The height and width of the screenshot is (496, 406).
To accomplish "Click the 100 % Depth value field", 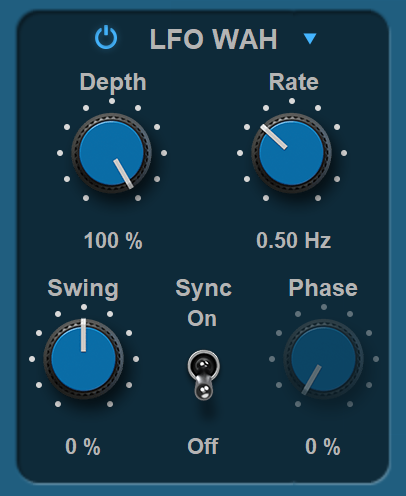I will (113, 240).
